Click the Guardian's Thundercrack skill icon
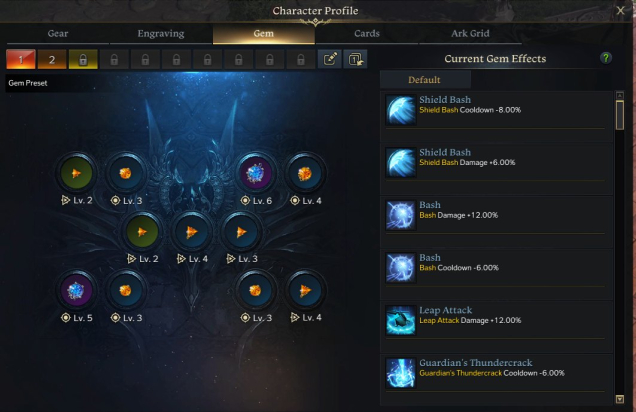This screenshot has width=636, height=412. point(401,373)
